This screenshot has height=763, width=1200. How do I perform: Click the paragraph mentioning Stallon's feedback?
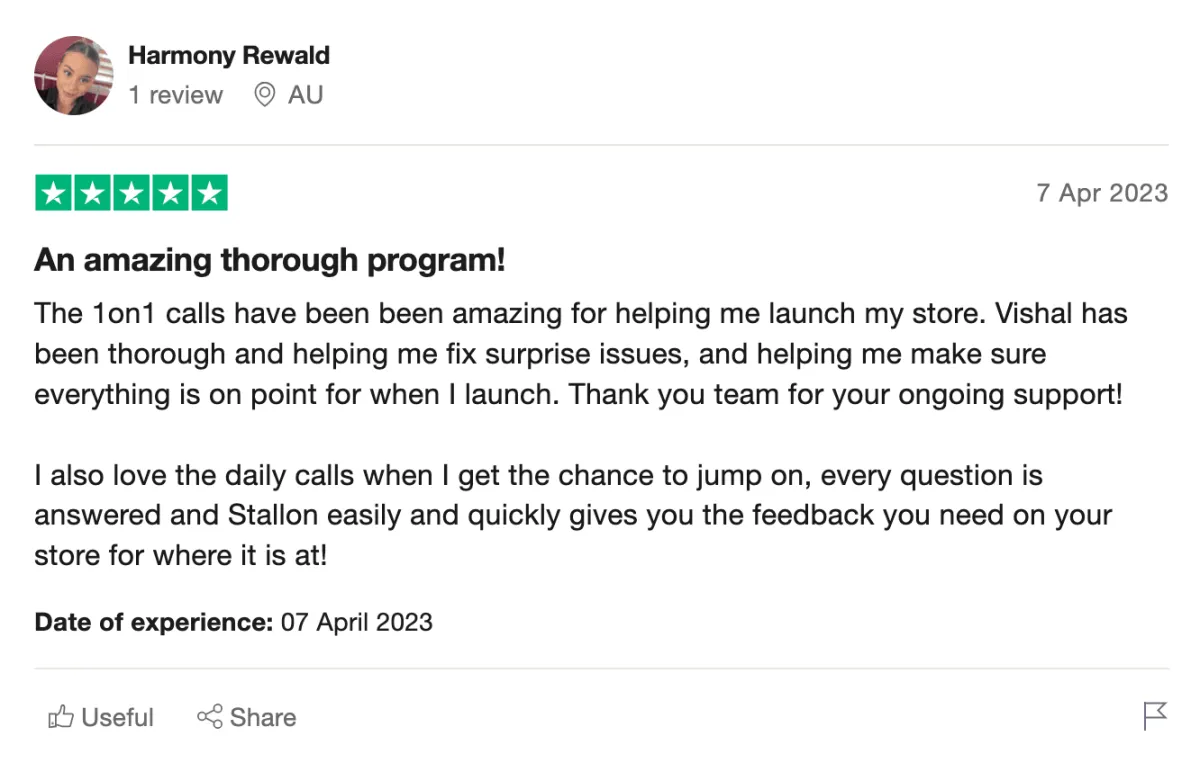point(574,515)
